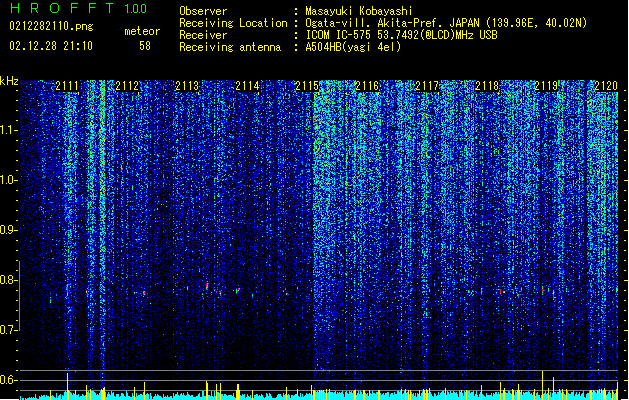Click the 2111 time marker
The width and height of the screenshot is (629, 400).
click(x=67, y=86)
